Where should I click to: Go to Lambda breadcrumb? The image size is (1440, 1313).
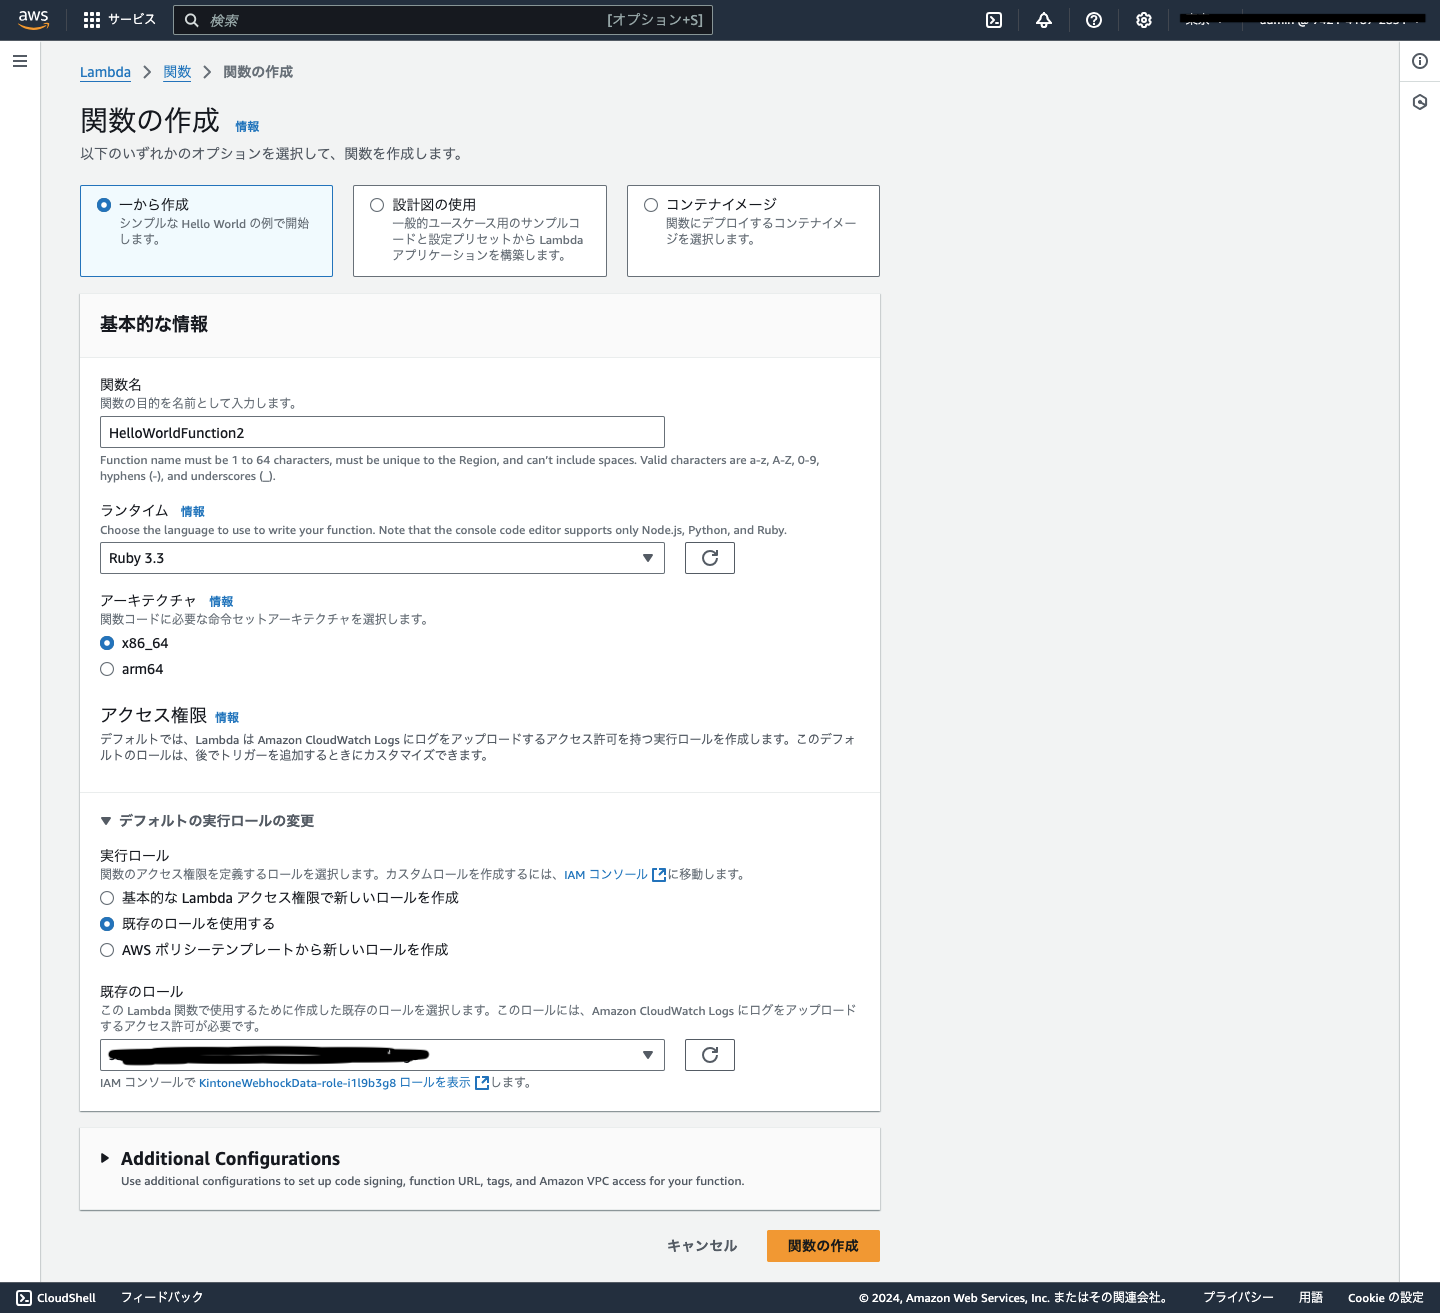click(x=105, y=72)
